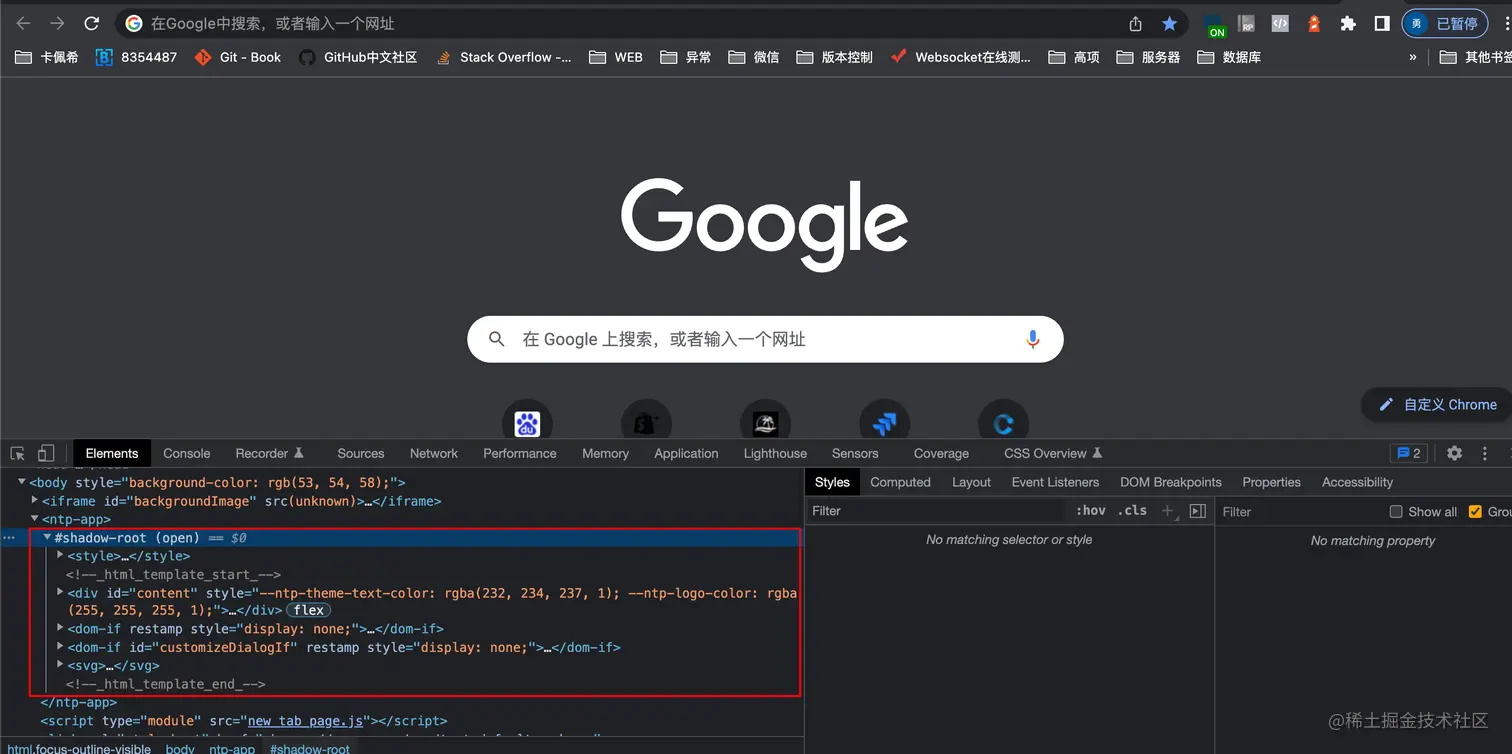
Task: Open the island shortcut tile
Action: 765,423
